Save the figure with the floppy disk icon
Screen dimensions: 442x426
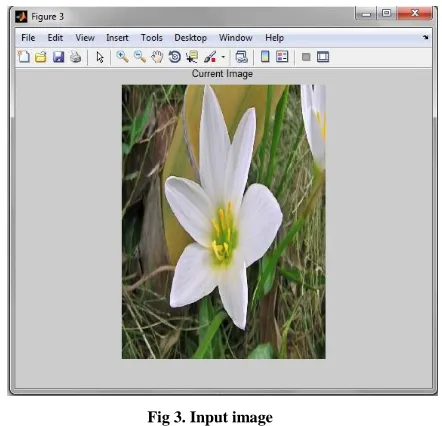58,57
